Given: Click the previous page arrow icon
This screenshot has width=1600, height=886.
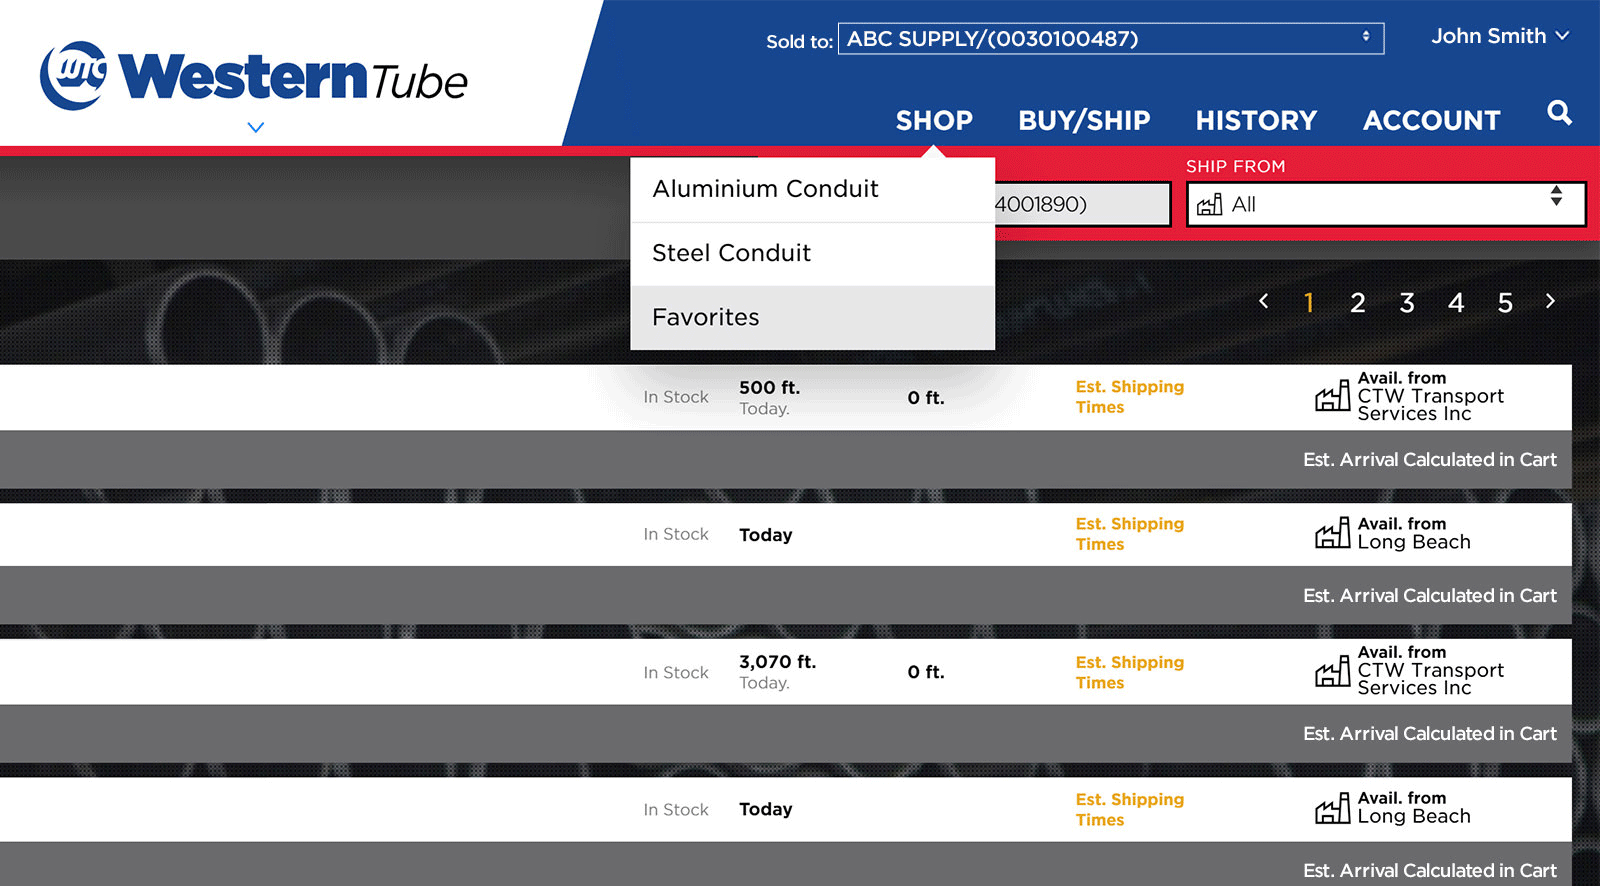Looking at the screenshot, I should [1264, 301].
